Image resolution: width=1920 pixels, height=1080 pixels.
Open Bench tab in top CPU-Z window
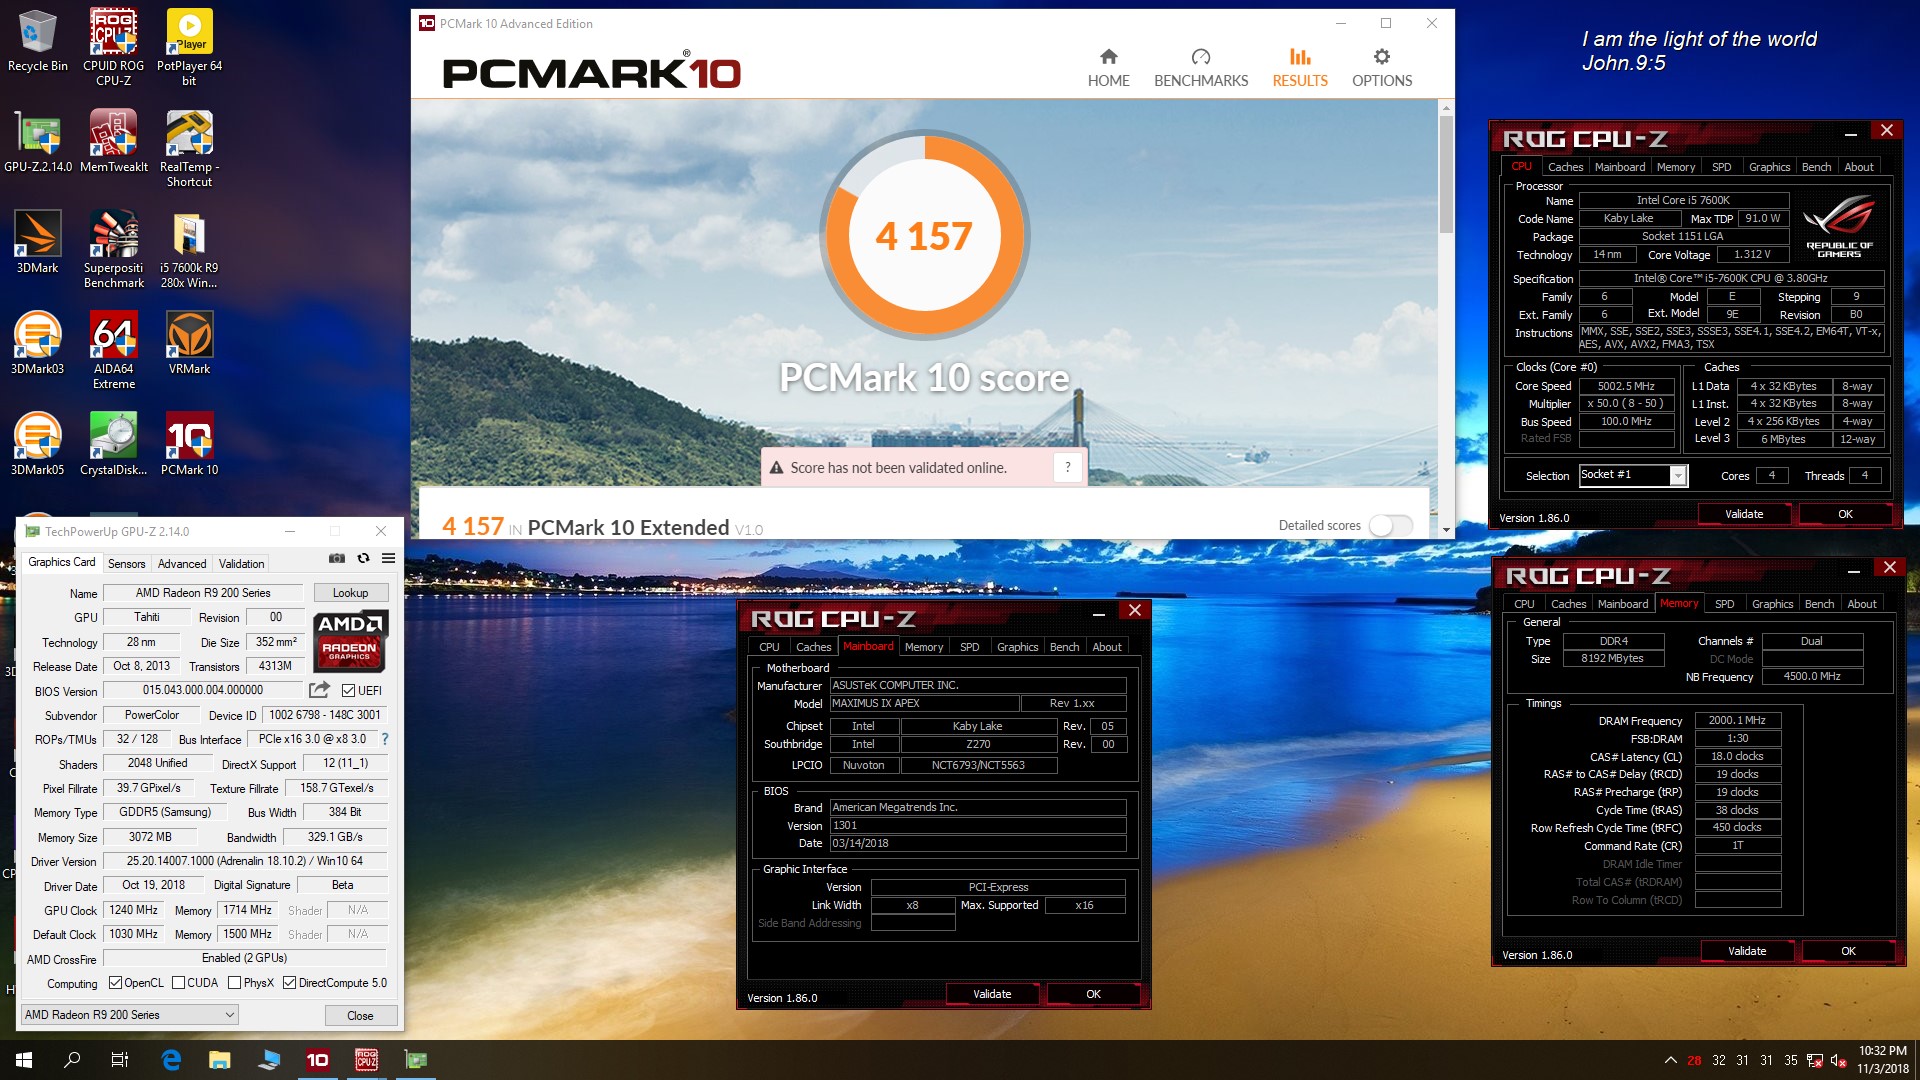click(1816, 167)
